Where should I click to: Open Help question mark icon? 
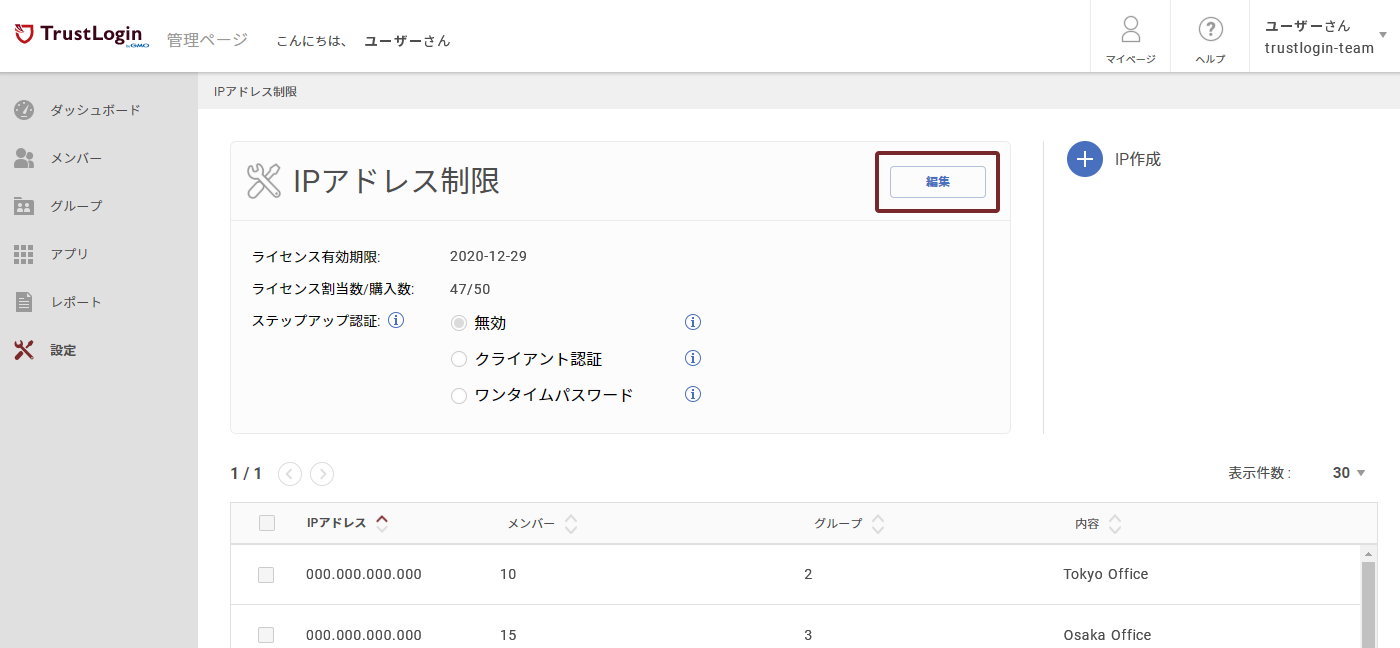pyautogui.click(x=1210, y=29)
